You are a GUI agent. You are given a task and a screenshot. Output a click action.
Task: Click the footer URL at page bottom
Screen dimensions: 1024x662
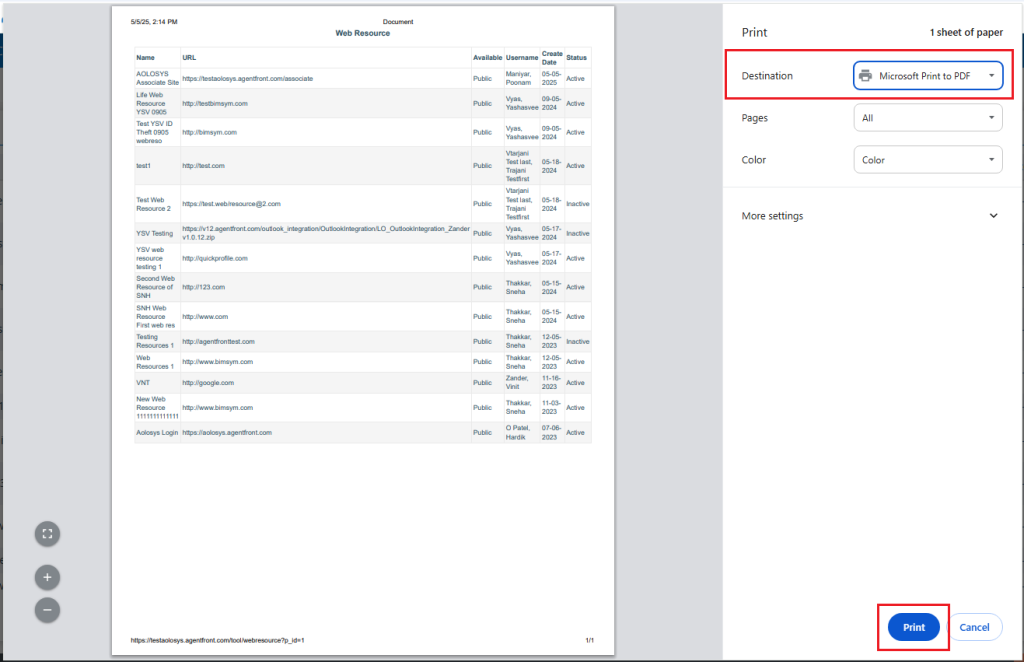click(217, 640)
